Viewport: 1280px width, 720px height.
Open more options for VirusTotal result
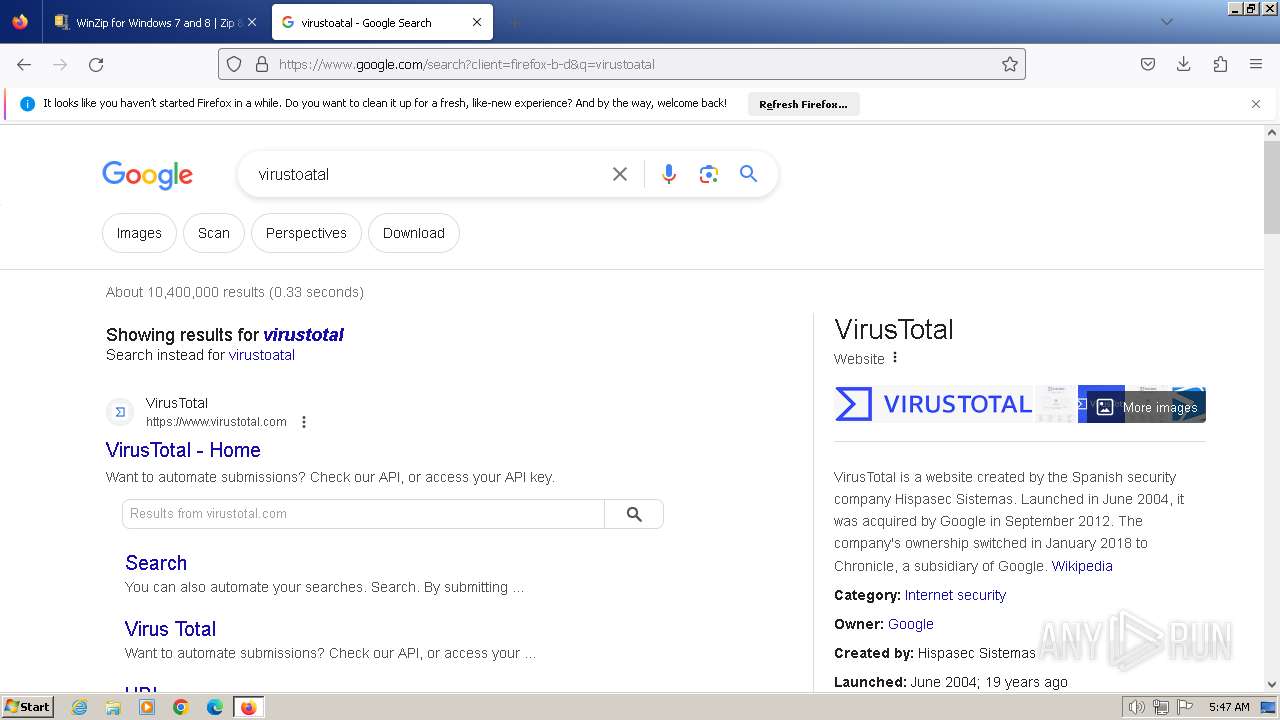coord(304,422)
